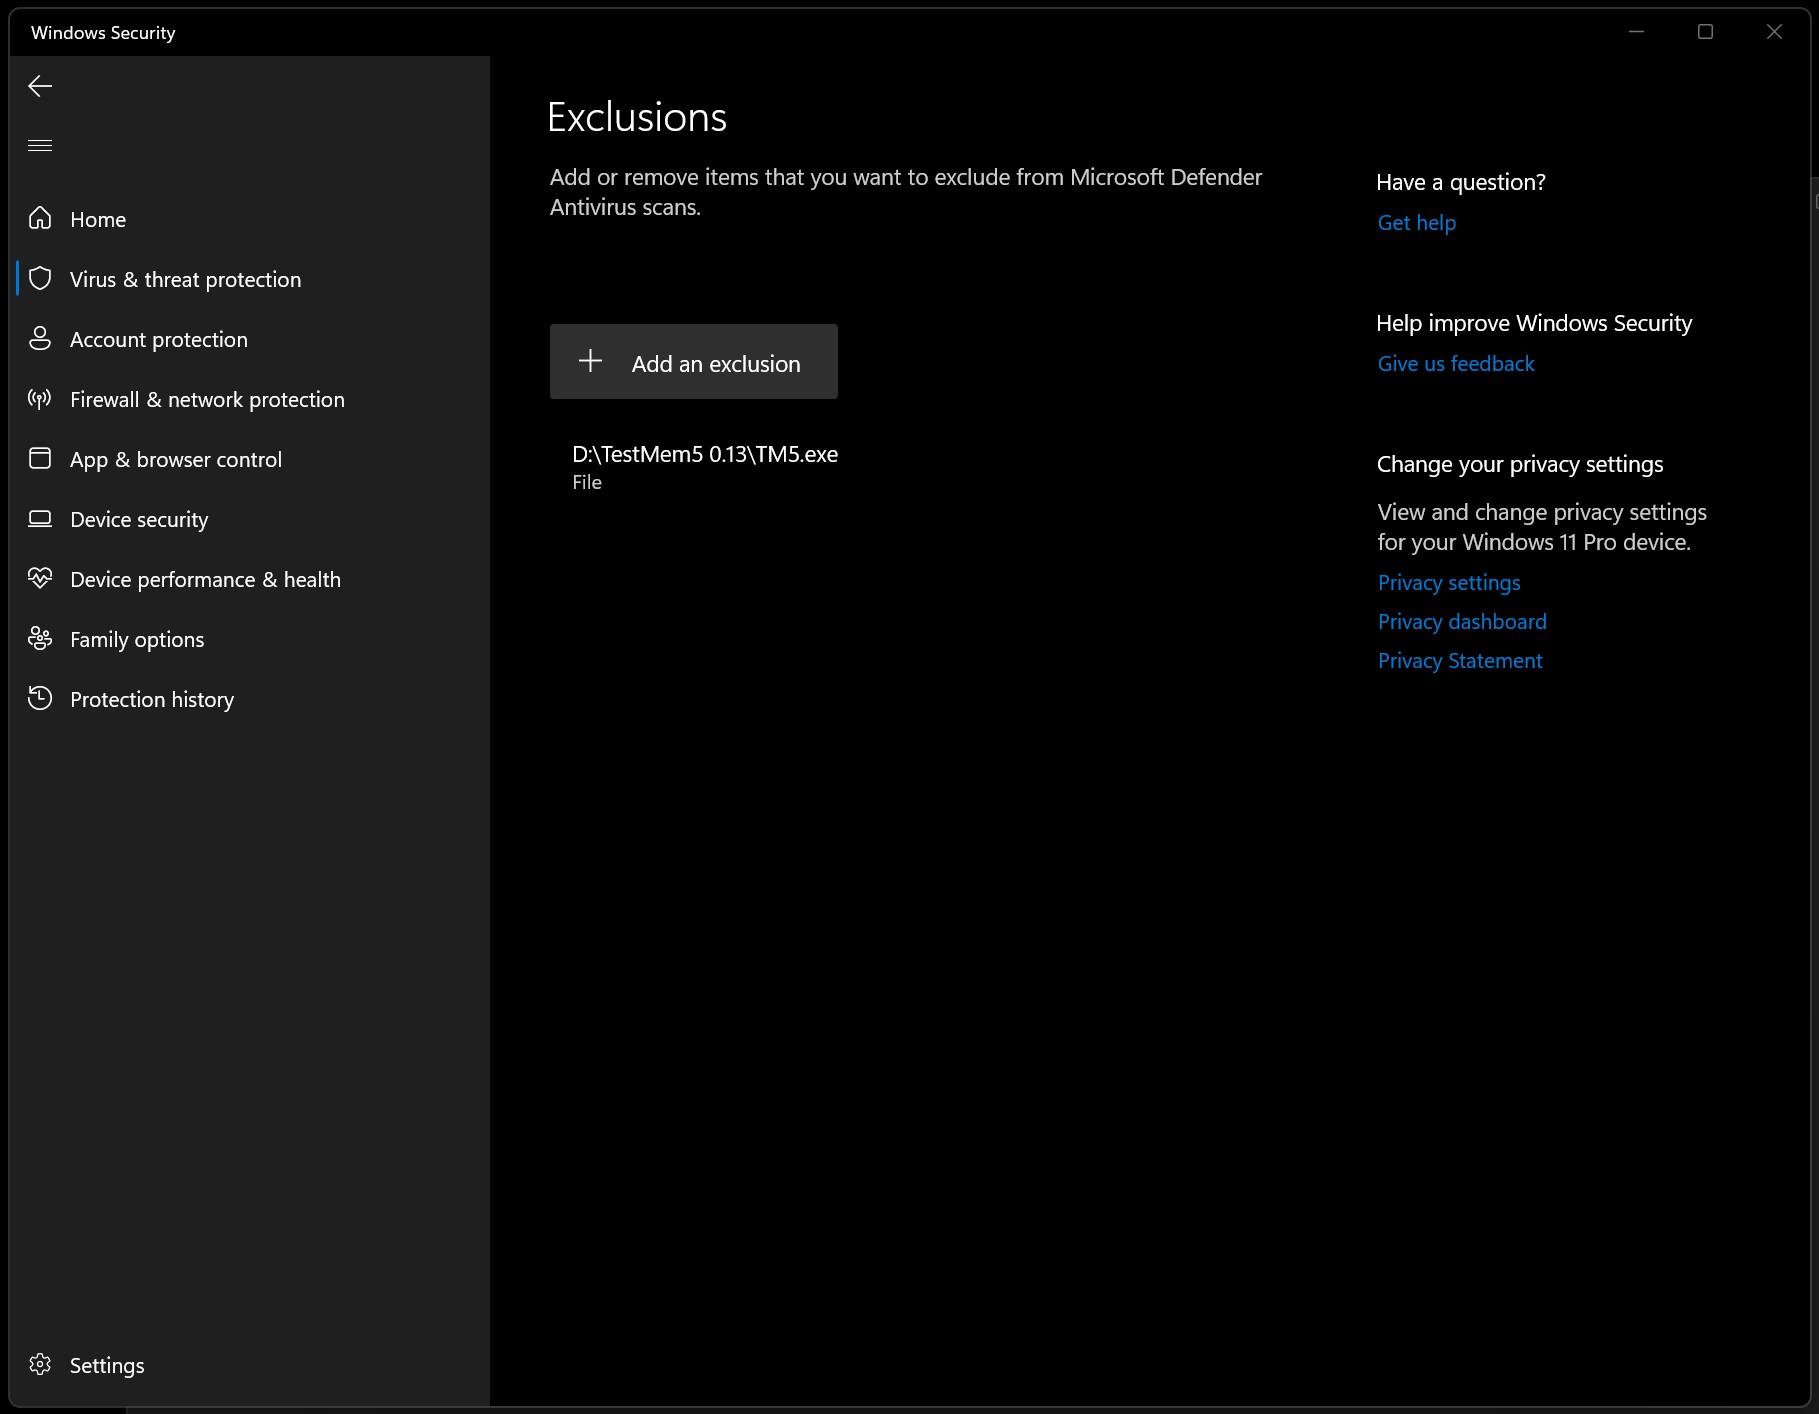Viewport: 1819px width, 1414px height.
Task: Click the Device security laptop icon
Action: (40, 518)
